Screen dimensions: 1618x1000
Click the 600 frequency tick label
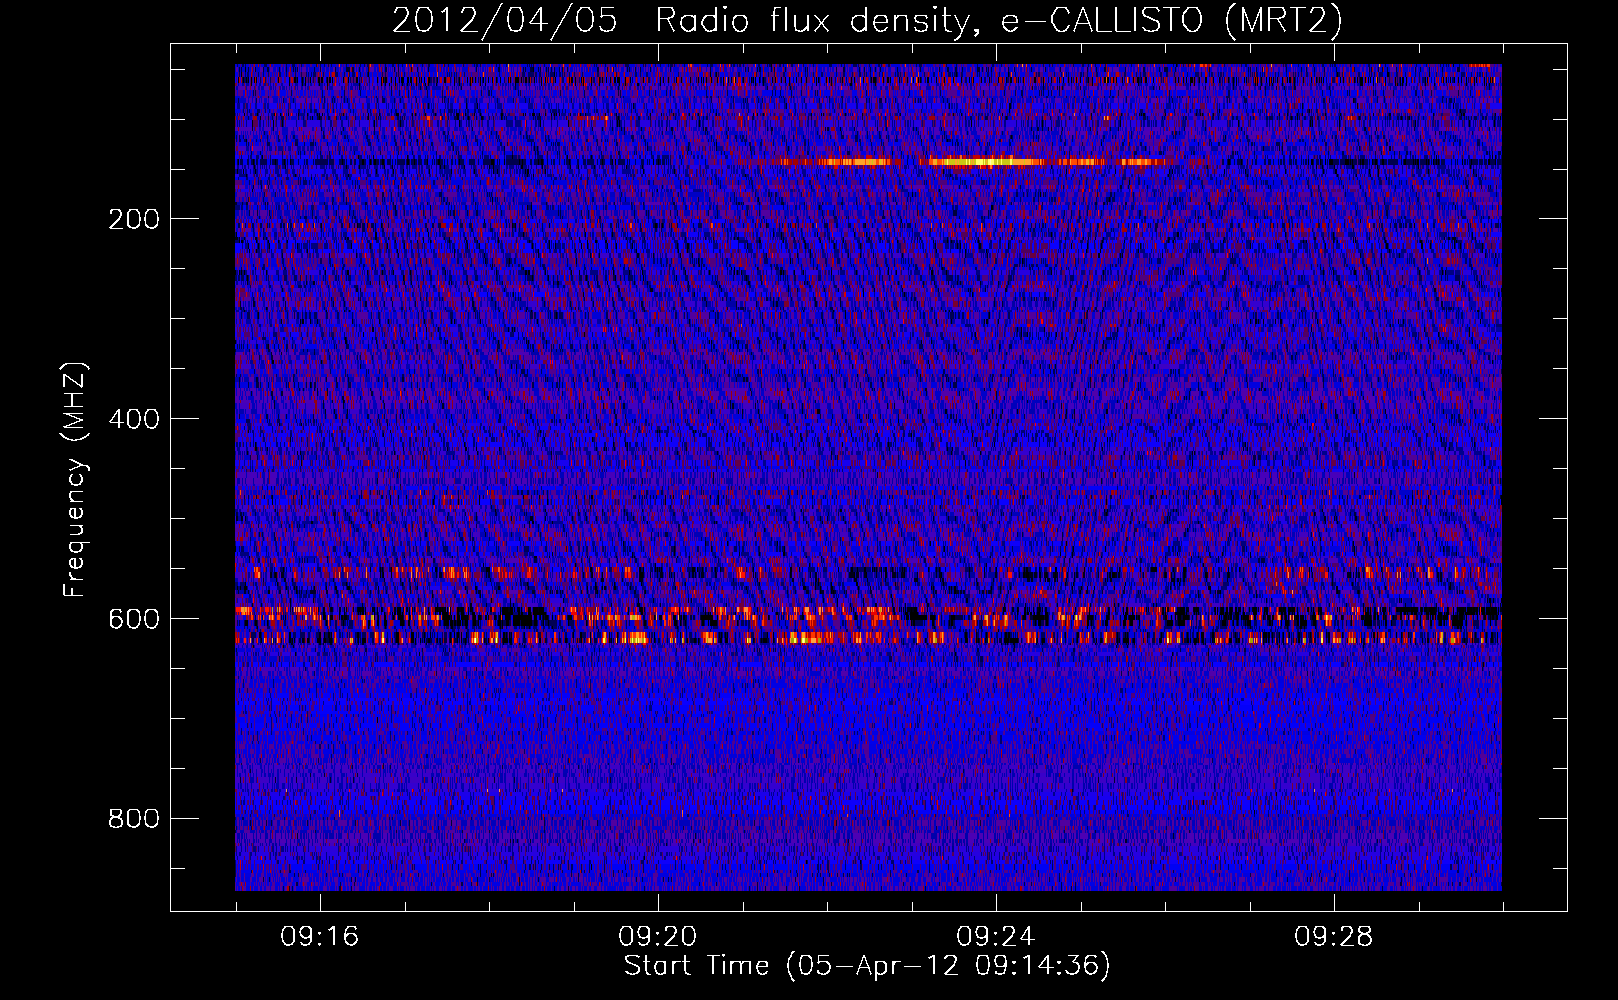(x=134, y=619)
